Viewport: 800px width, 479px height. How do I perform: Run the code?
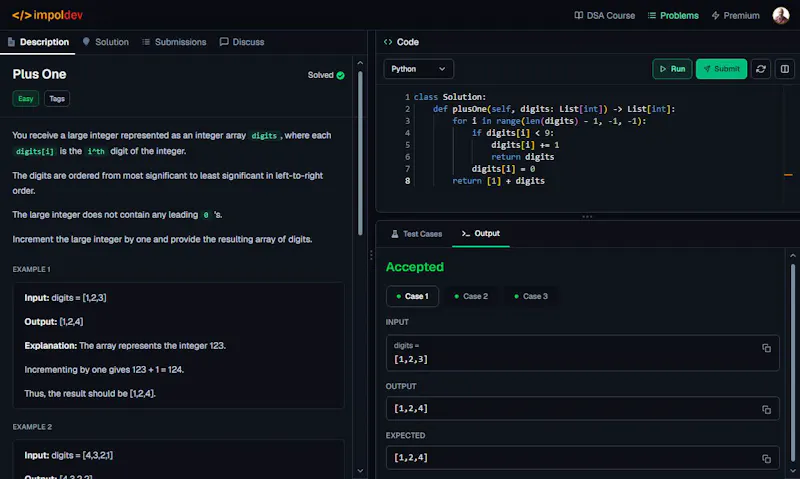pyautogui.click(x=672, y=69)
